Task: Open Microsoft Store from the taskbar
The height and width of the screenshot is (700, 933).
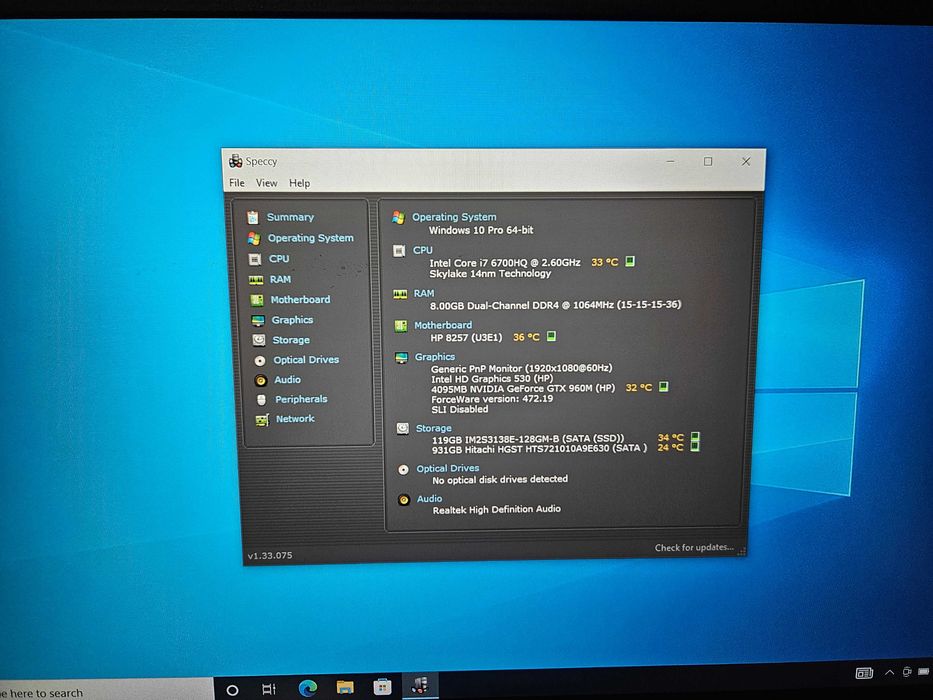Action: pos(383,688)
